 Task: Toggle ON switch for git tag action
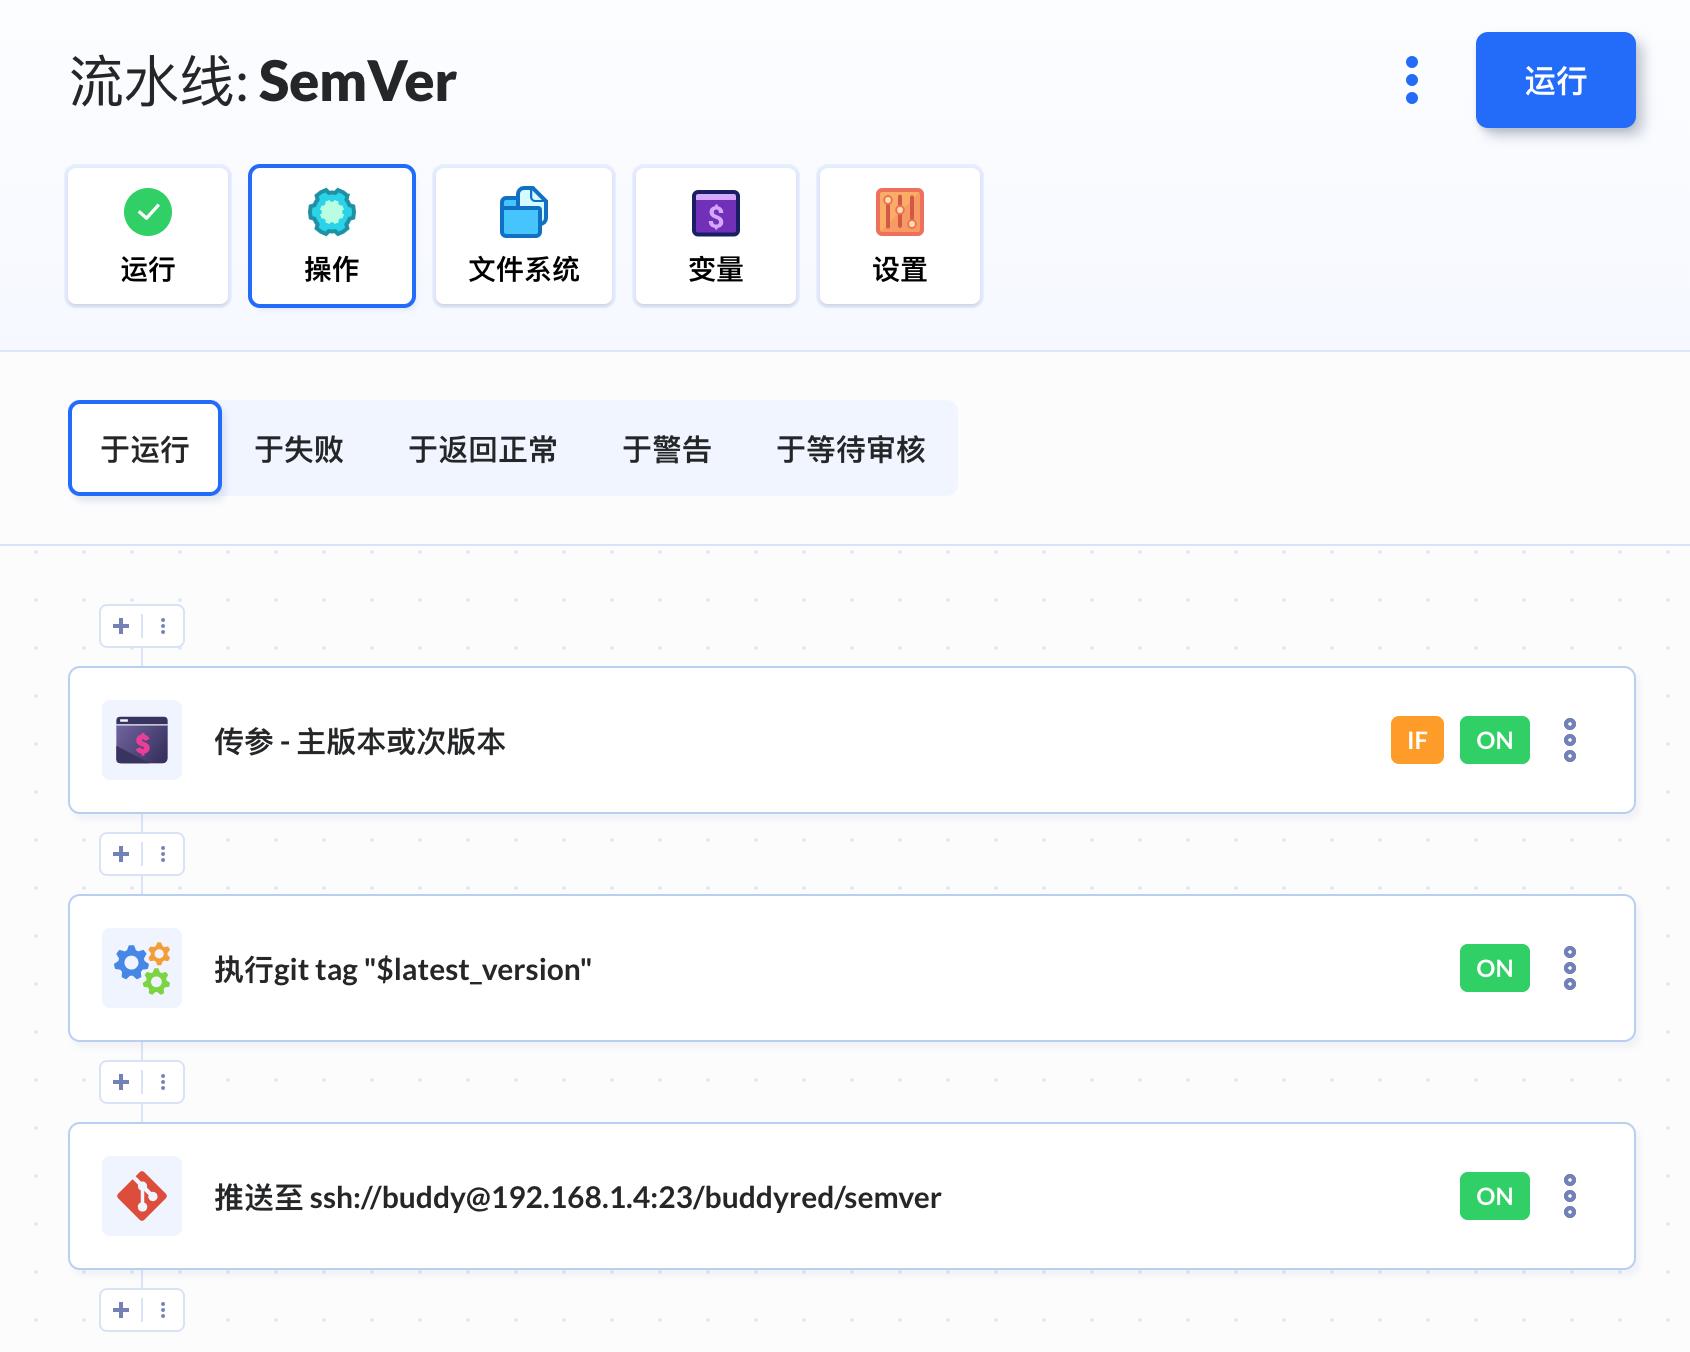pos(1495,968)
